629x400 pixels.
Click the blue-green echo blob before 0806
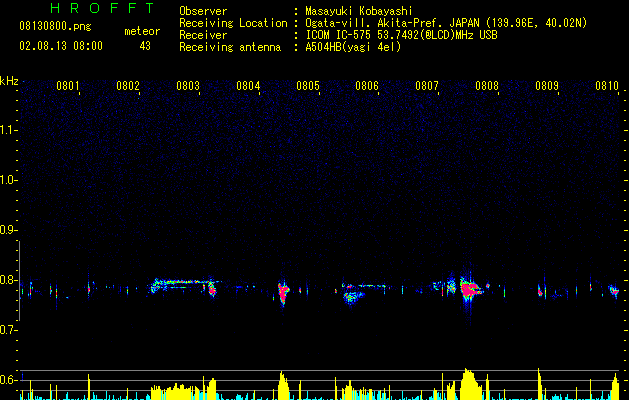pos(353,298)
